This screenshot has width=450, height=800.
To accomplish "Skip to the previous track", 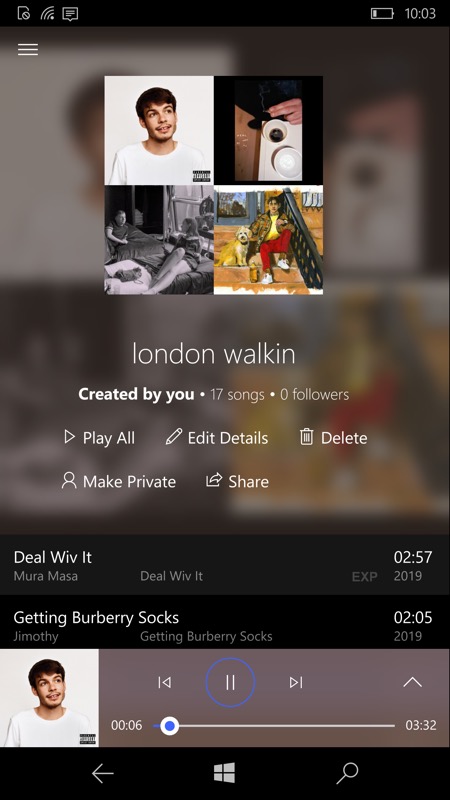I will click(x=164, y=682).
